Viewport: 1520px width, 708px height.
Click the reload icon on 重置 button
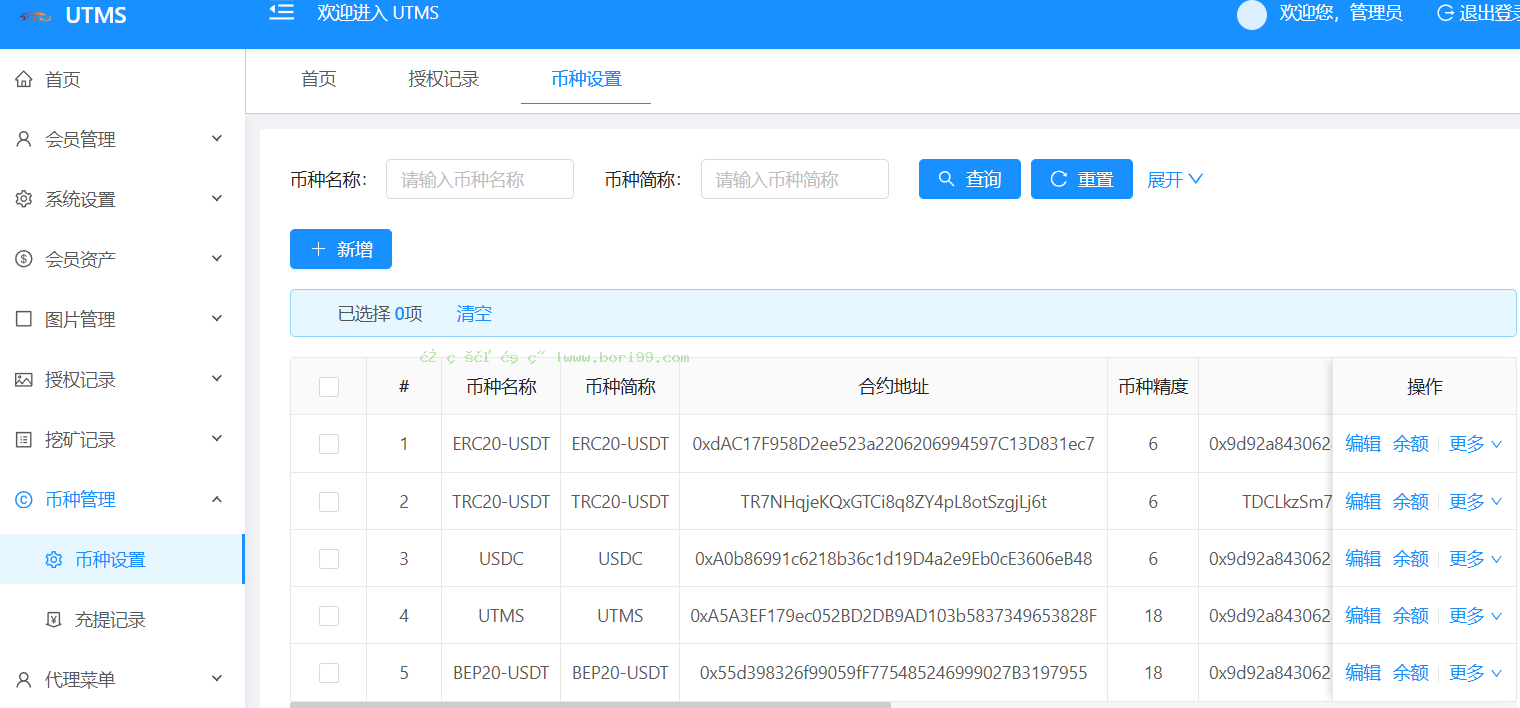pyautogui.click(x=1058, y=179)
